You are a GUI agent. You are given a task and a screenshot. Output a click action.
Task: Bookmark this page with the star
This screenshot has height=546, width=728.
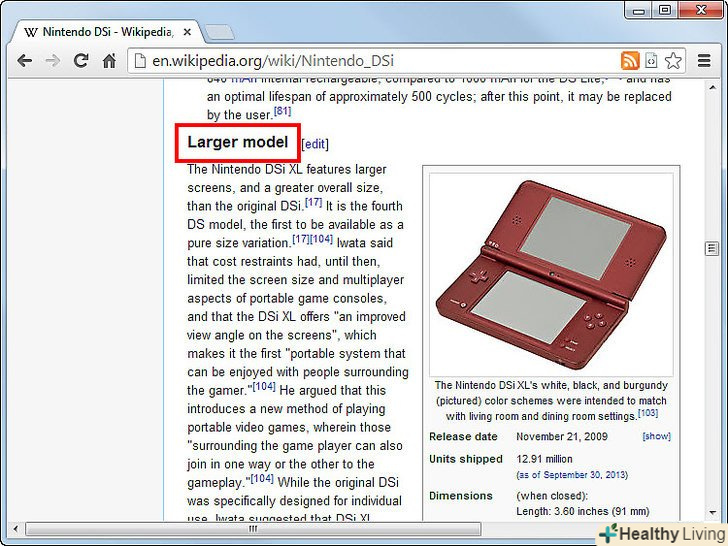pyautogui.click(x=673, y=61)
